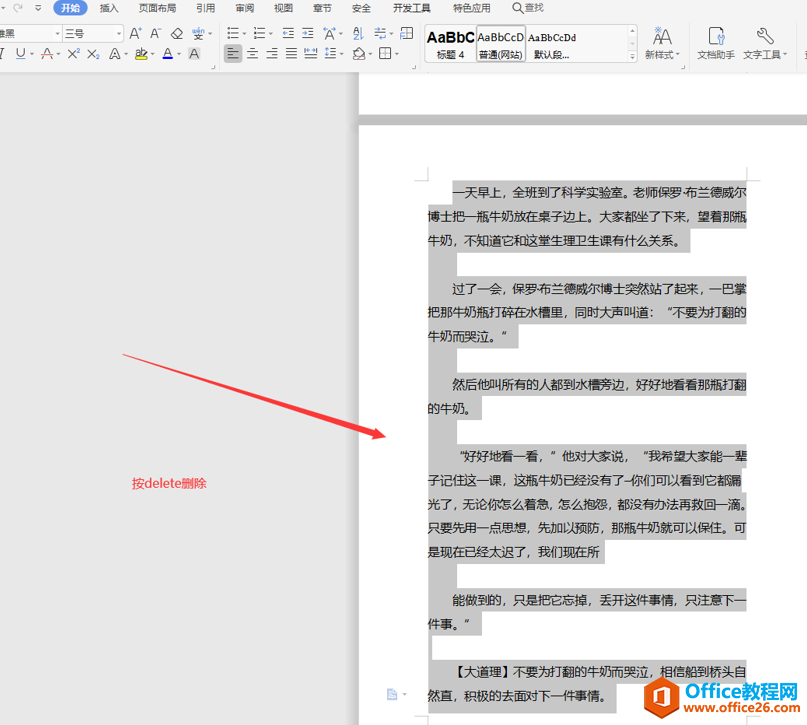
Task: Increase font size with A+ icon
Action: [135, 34]
